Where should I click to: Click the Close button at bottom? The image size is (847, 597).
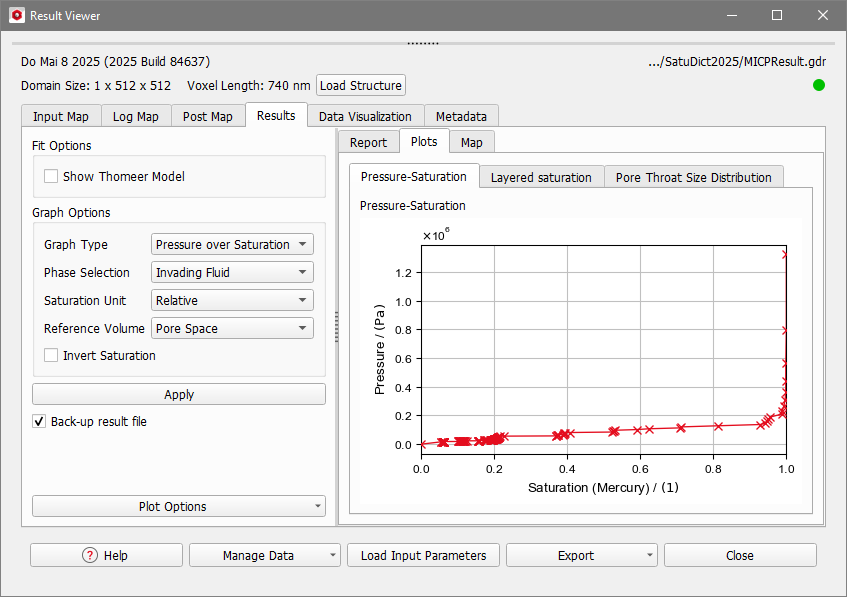[x=740, y=555]
